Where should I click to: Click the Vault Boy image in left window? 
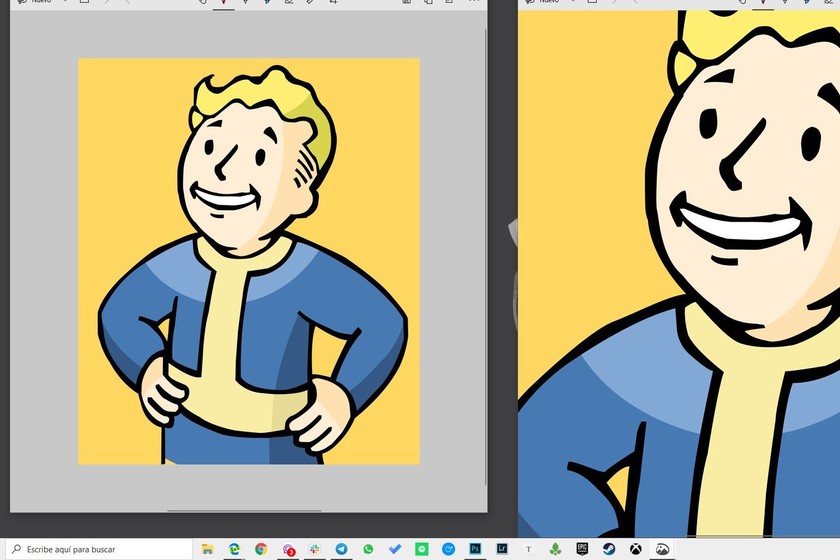coord(249,261)
